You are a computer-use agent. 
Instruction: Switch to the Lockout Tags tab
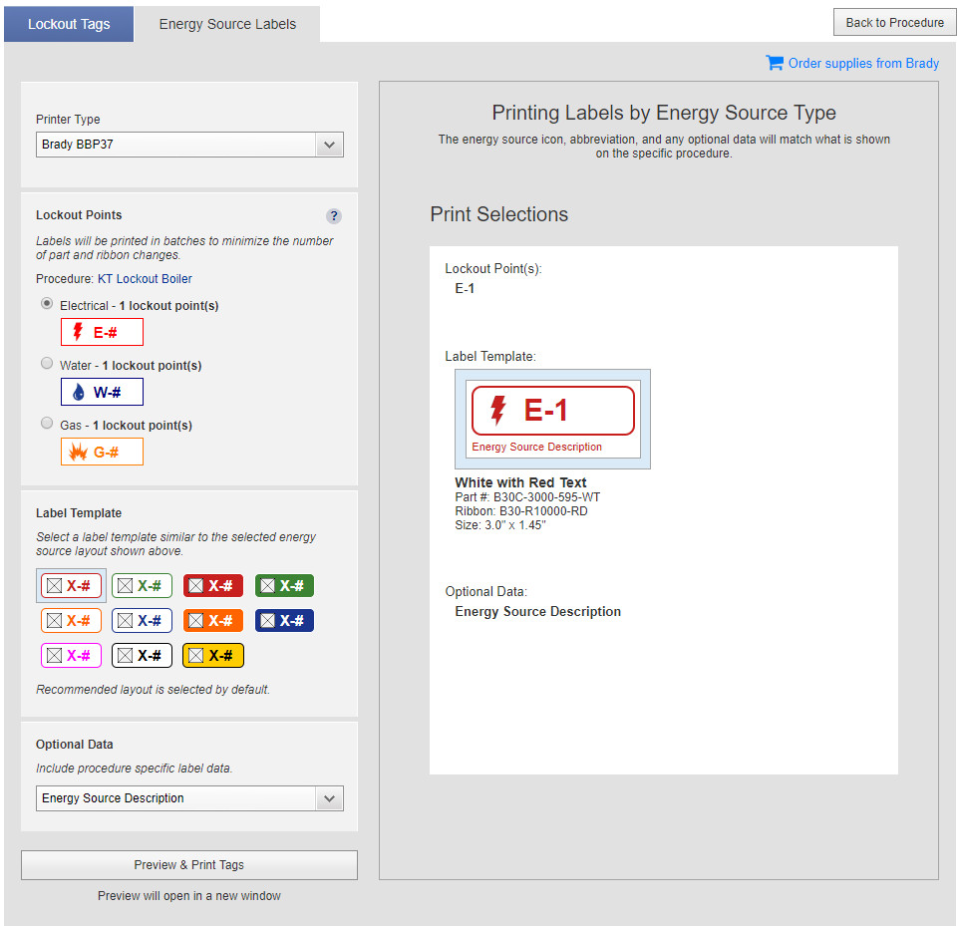[68, 23]
